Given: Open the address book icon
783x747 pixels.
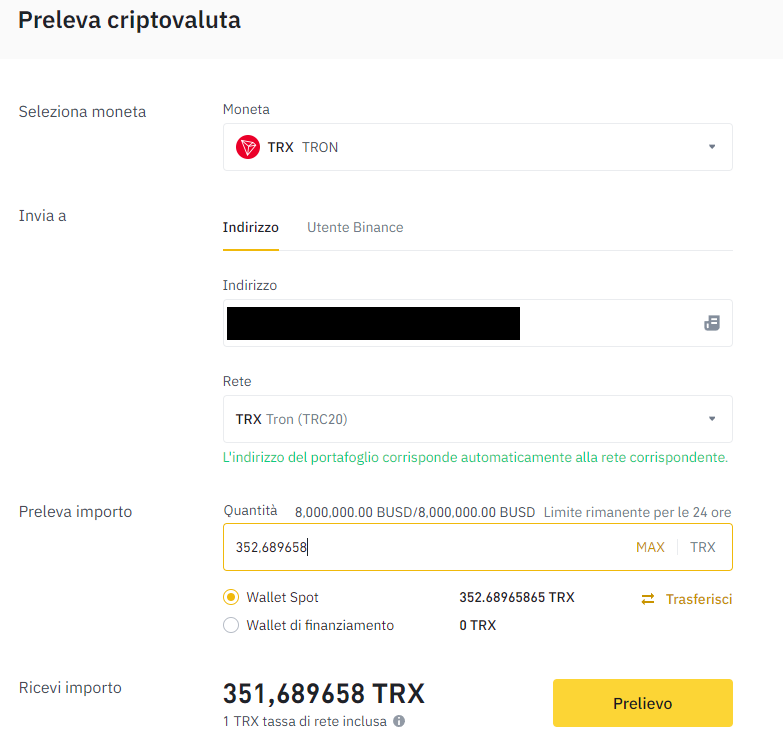Looking at the screenshot, I should (x=712, y=323).
